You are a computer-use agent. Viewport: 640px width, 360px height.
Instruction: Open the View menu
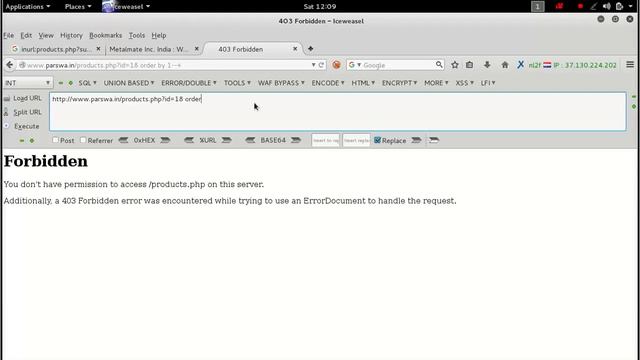[x=46, y=36]
